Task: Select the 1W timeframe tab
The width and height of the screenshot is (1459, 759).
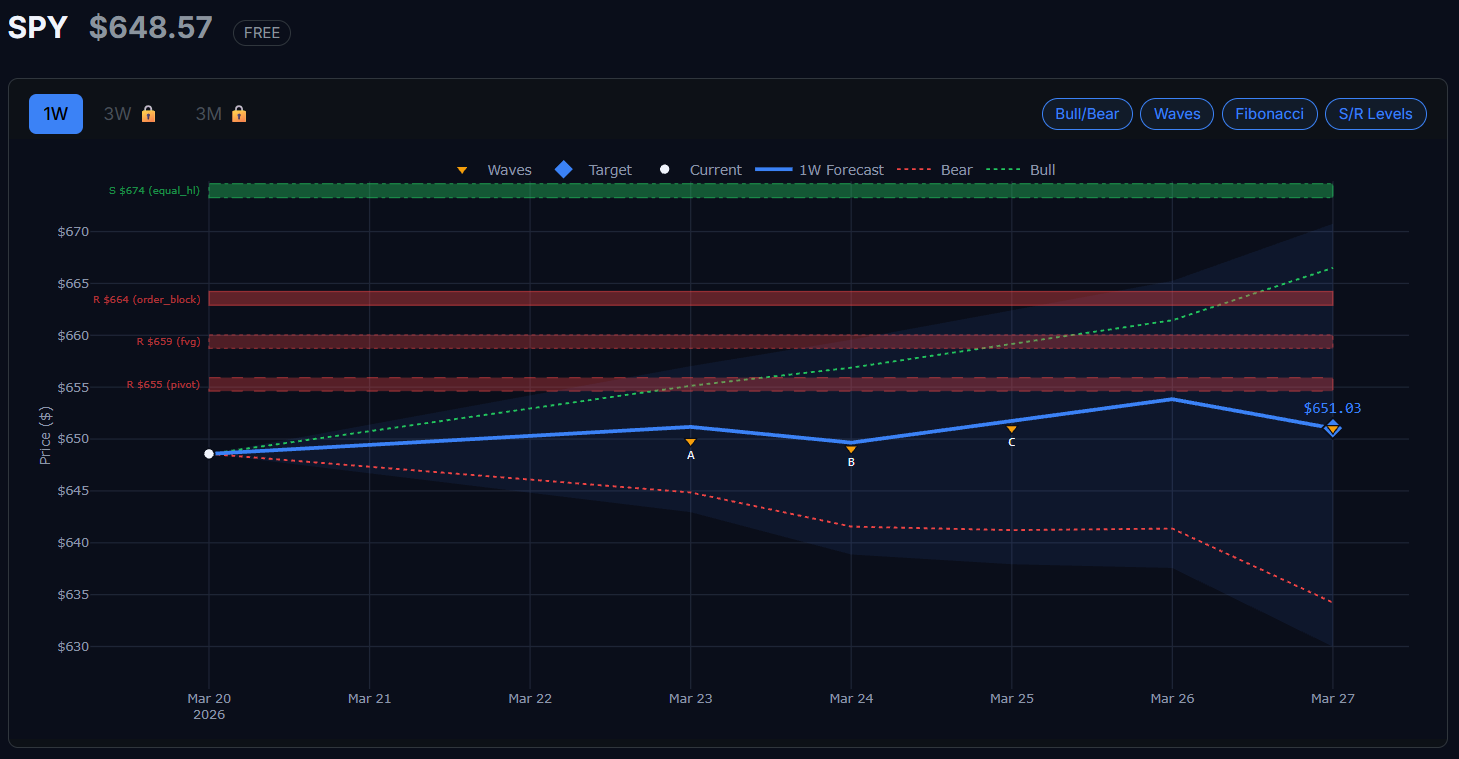Action: (56, 114)
